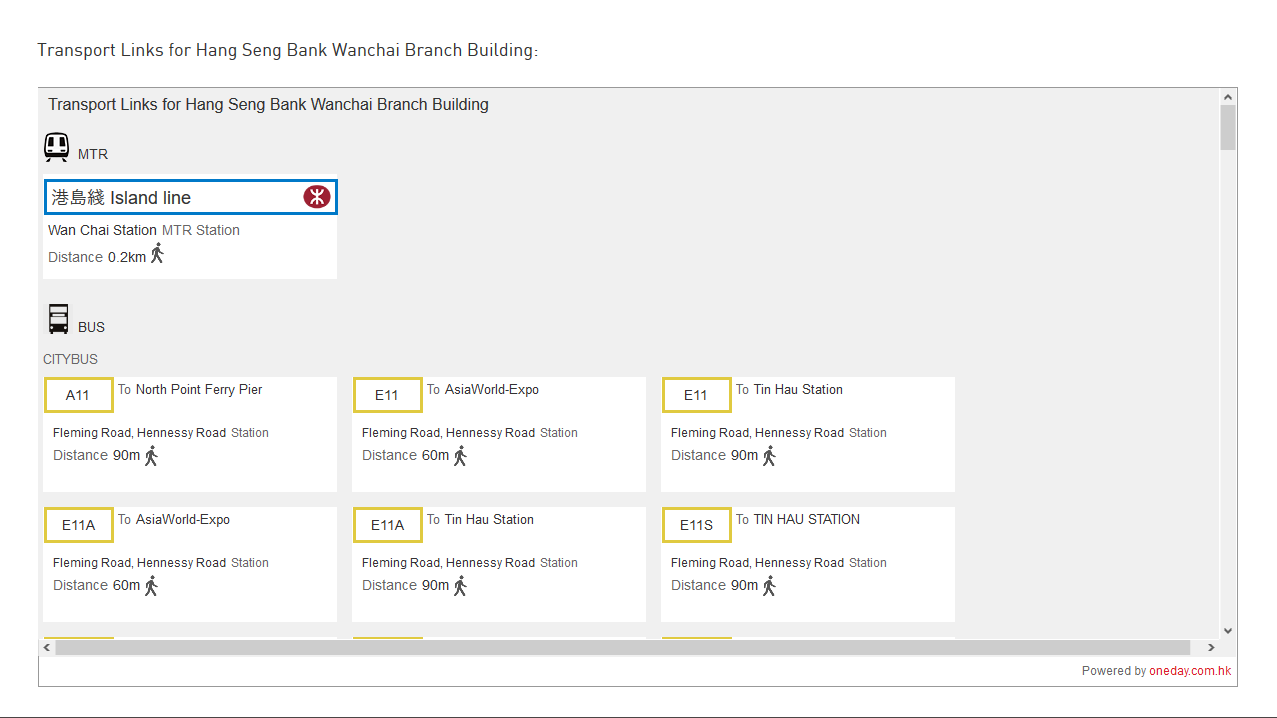
Task: Click the top page 'Transport Links' heading
Action: [288, 50]
